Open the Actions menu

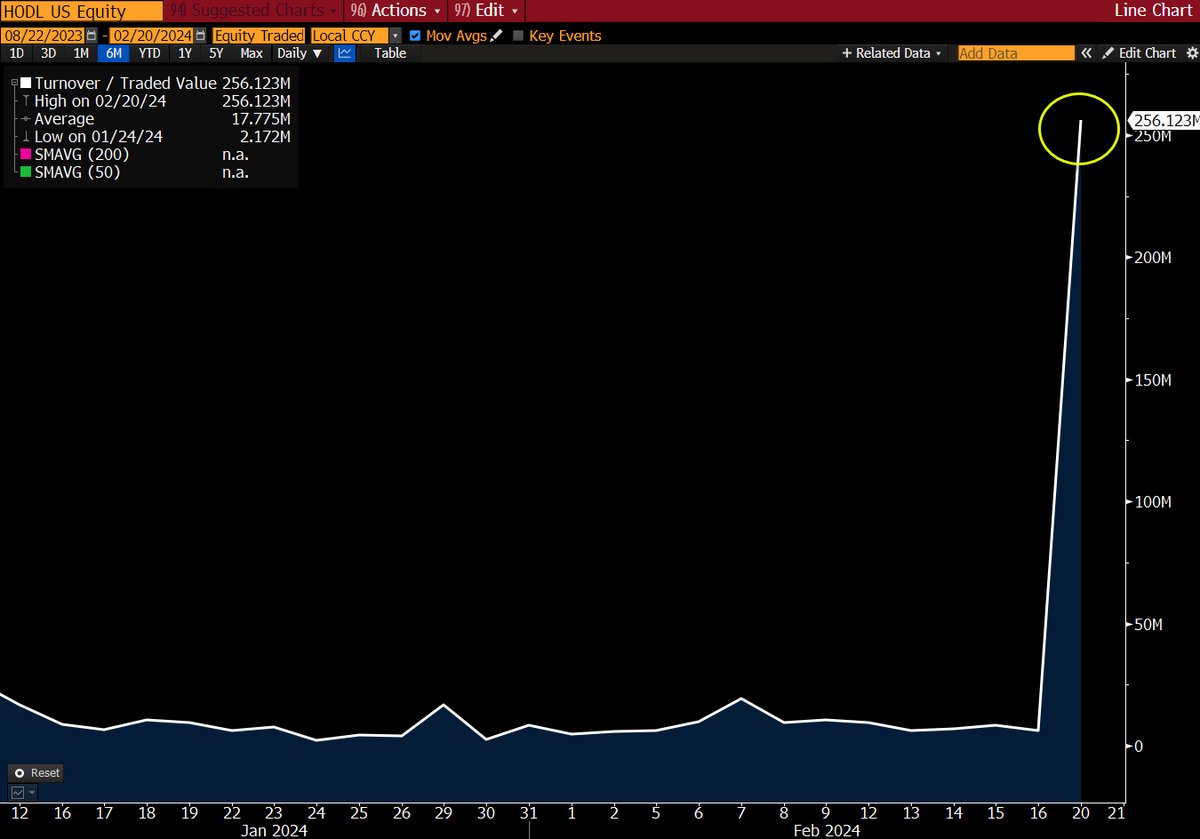point(396,11)
